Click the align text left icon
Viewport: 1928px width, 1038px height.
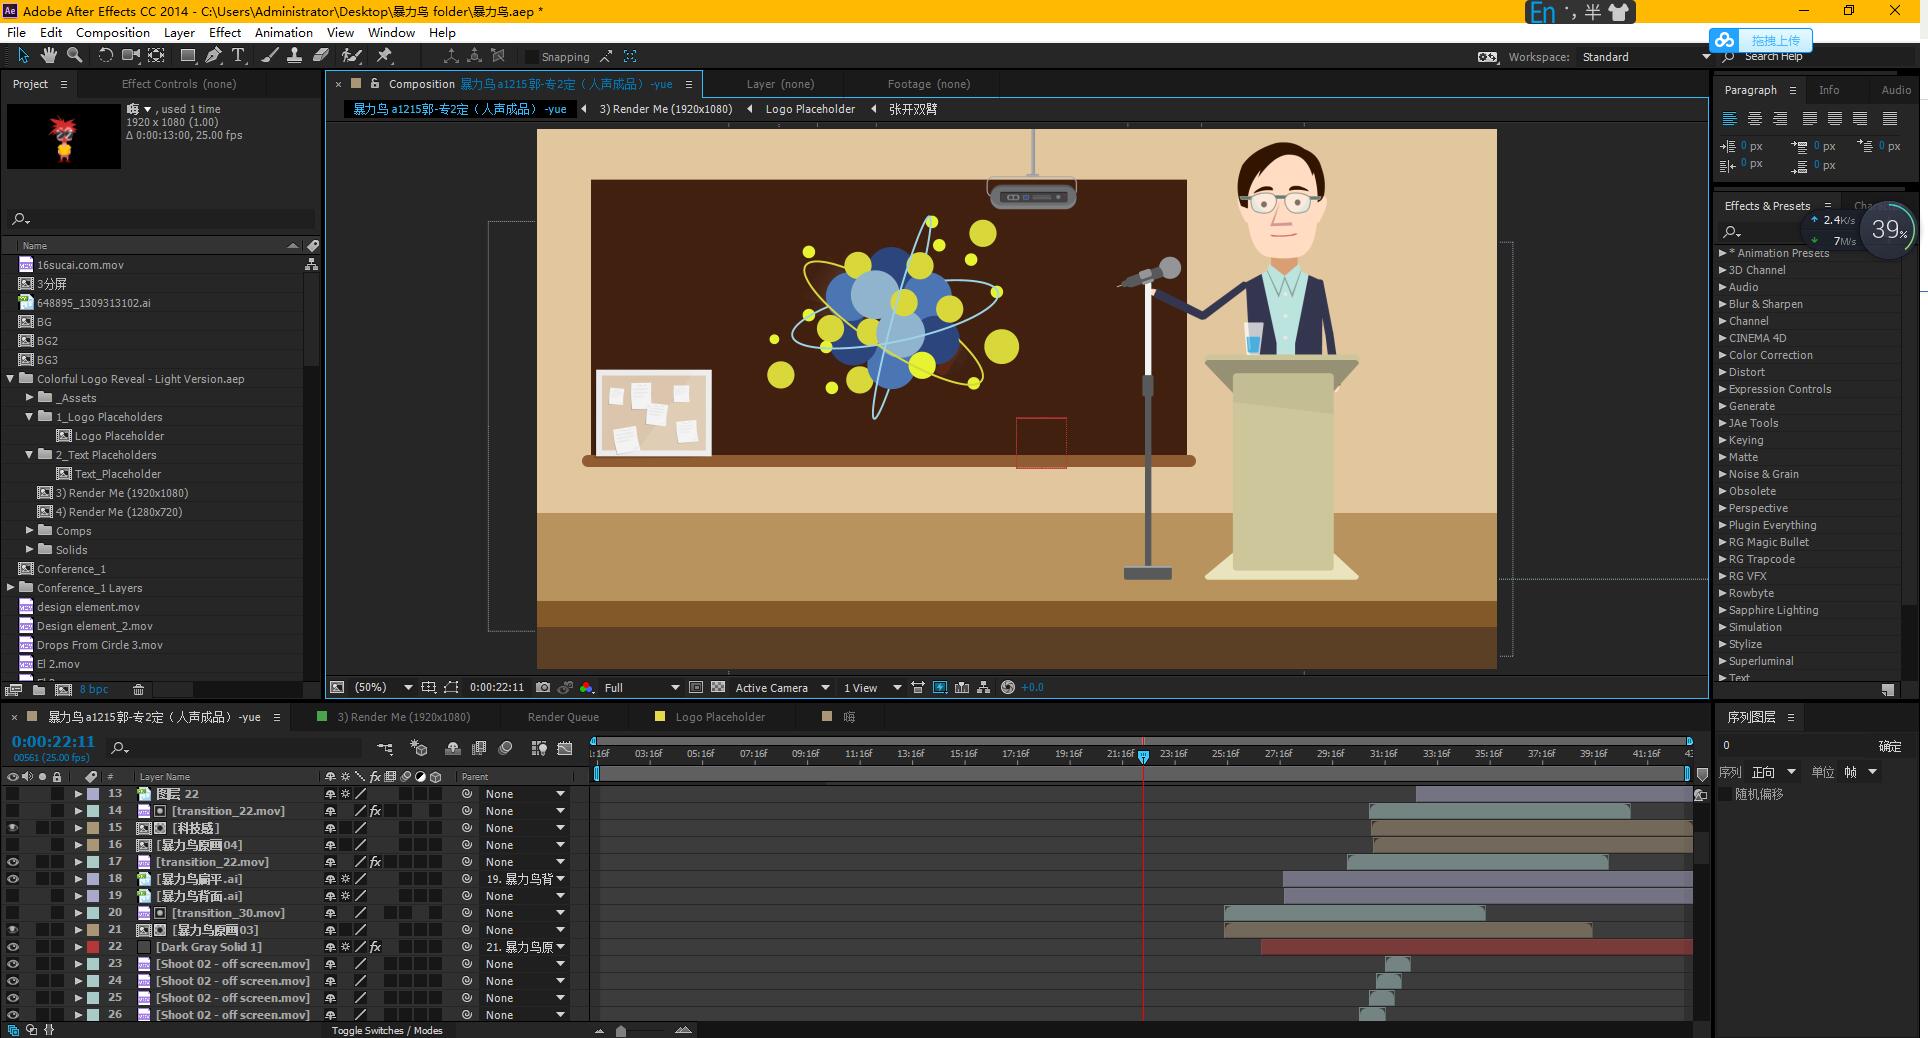(1729, 118)
